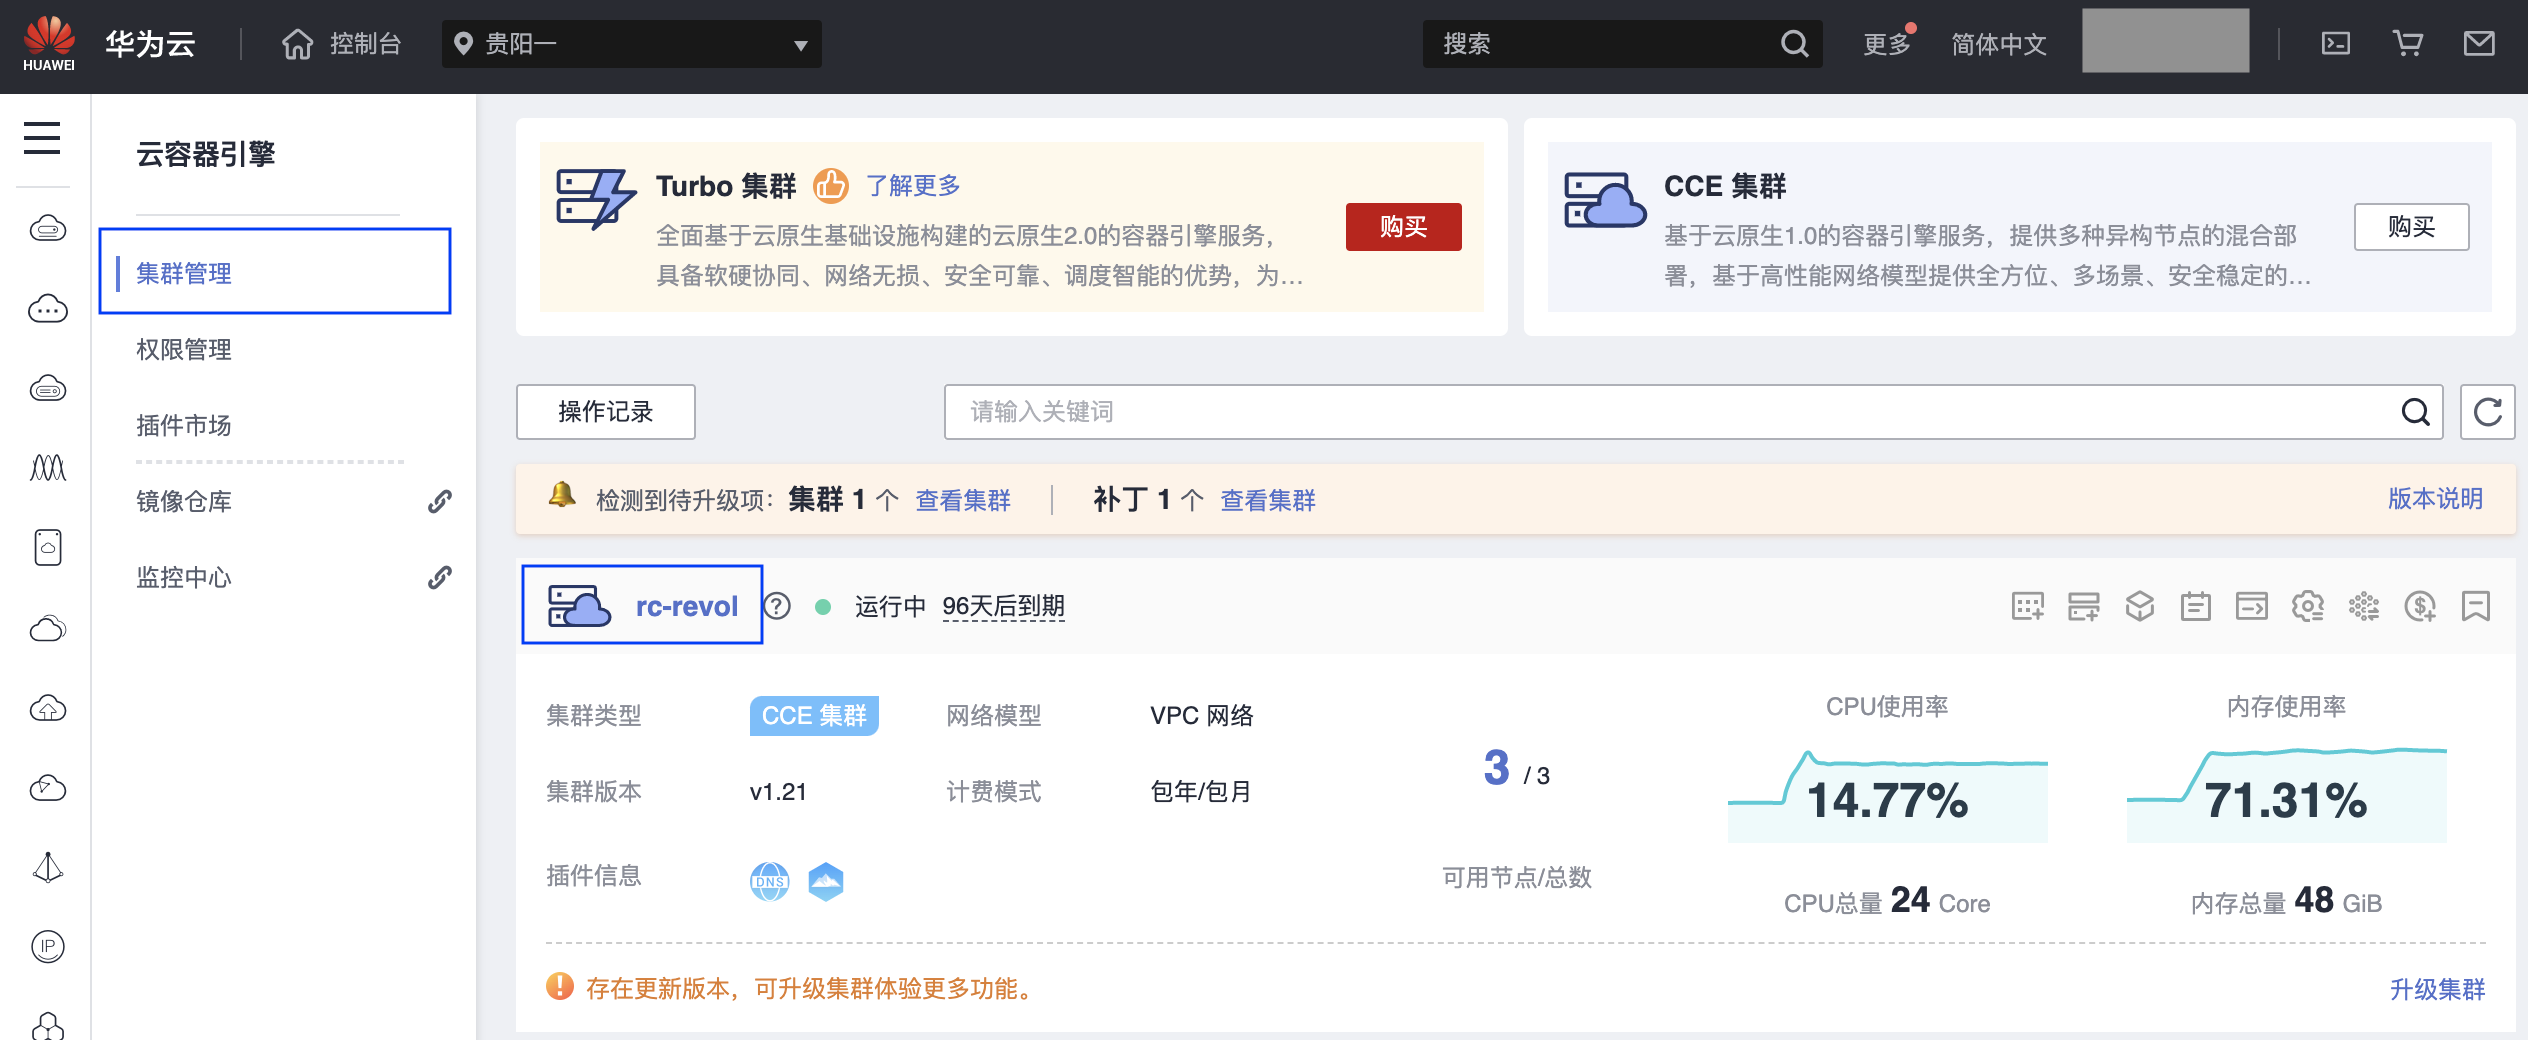Click the thumbs-up icon beside Turbo 集群
Viewport: 2528px width, 1040px height.
tap(830, 186)
